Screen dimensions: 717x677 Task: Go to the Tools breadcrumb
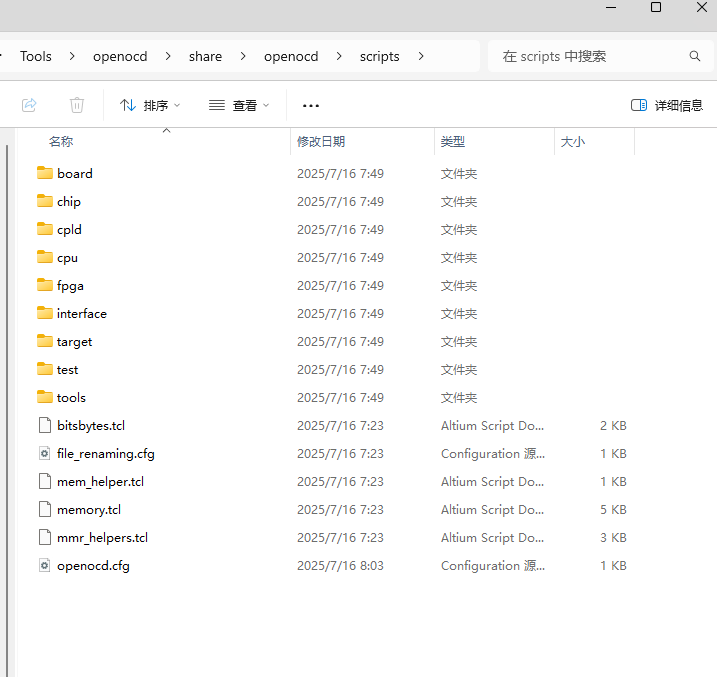coord(36,56)
